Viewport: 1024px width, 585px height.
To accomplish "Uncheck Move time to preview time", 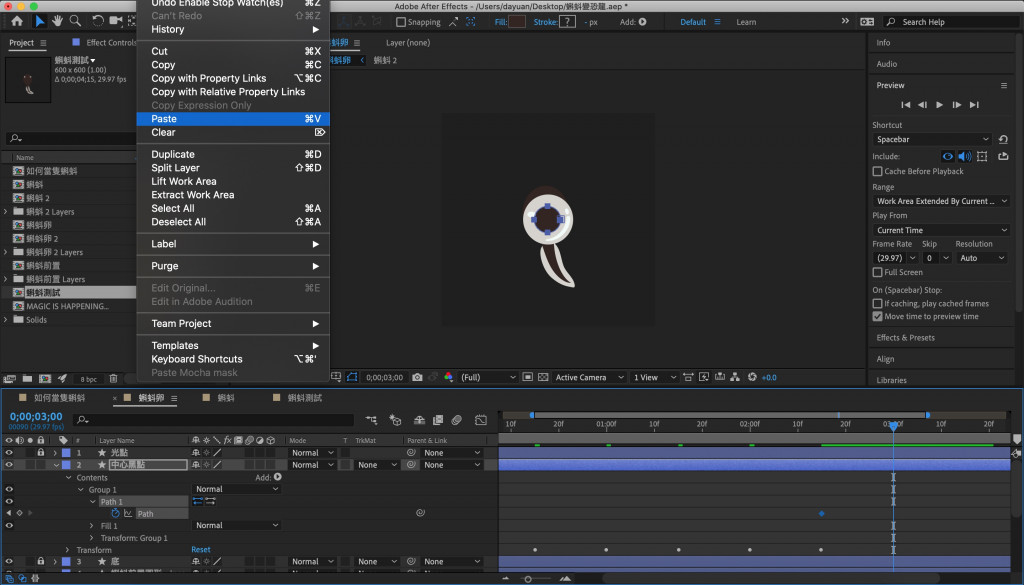I will pyautogui.click(x=878, y=316).
